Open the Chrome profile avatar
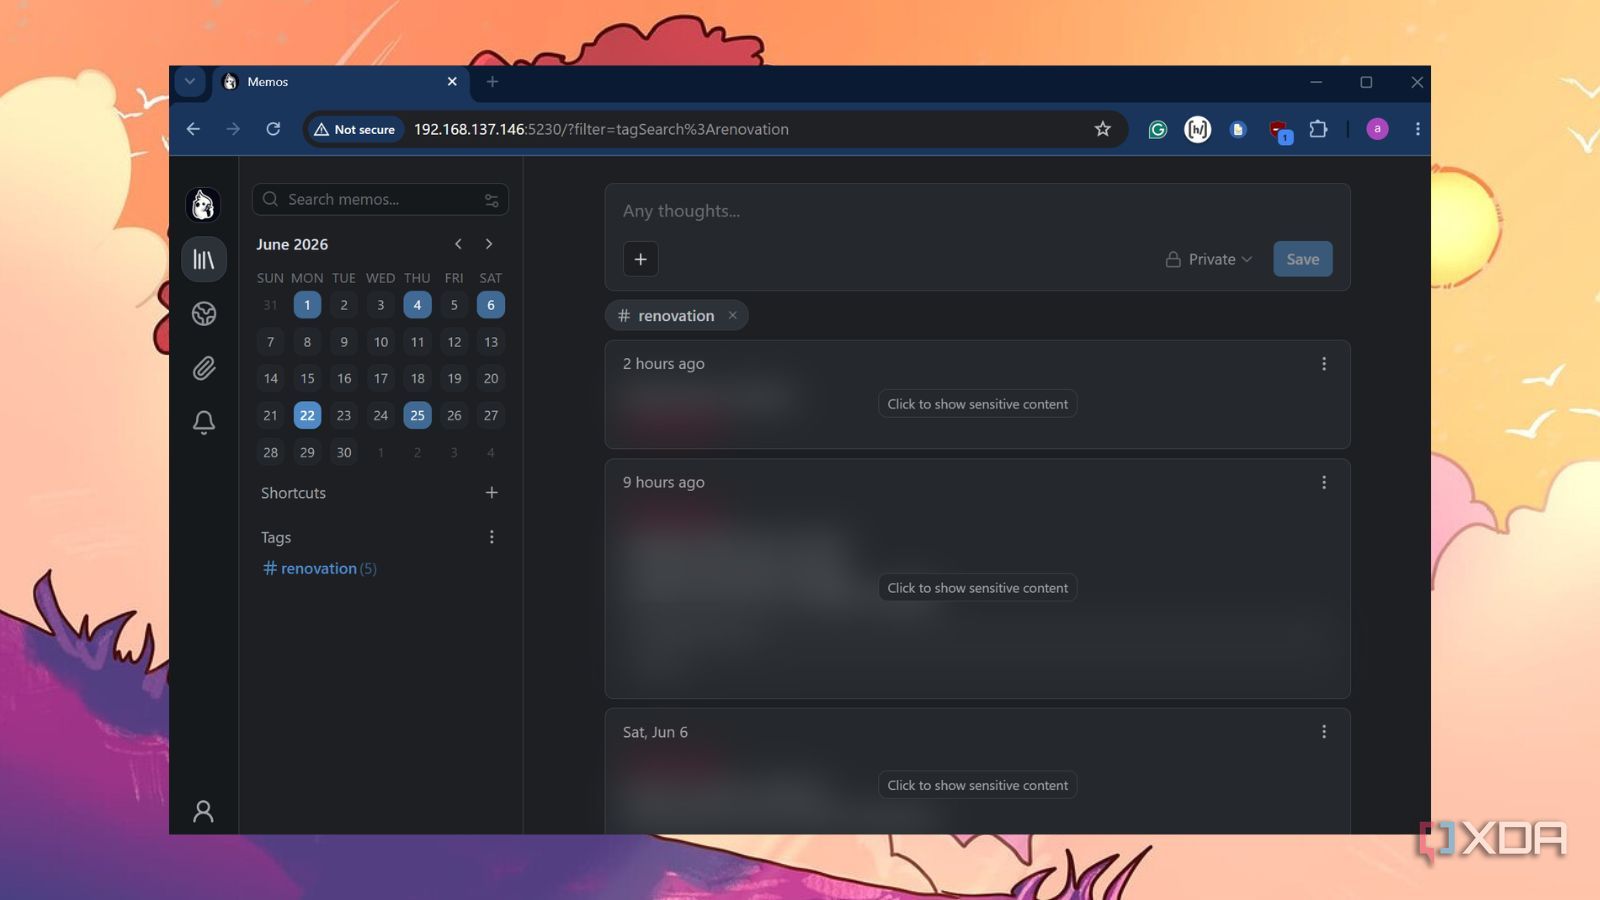The height and width of the screenshot is (900, 1600). [1377, 129]
